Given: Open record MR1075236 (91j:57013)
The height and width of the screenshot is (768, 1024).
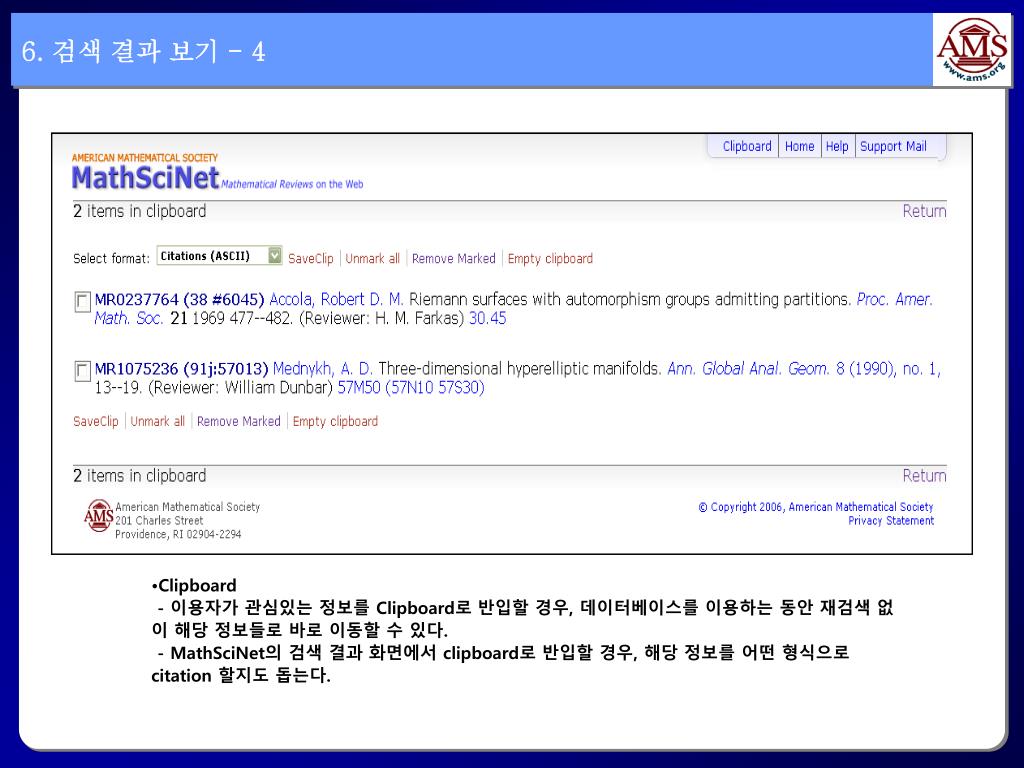Looking at the screenshot, I should point(182,369).
